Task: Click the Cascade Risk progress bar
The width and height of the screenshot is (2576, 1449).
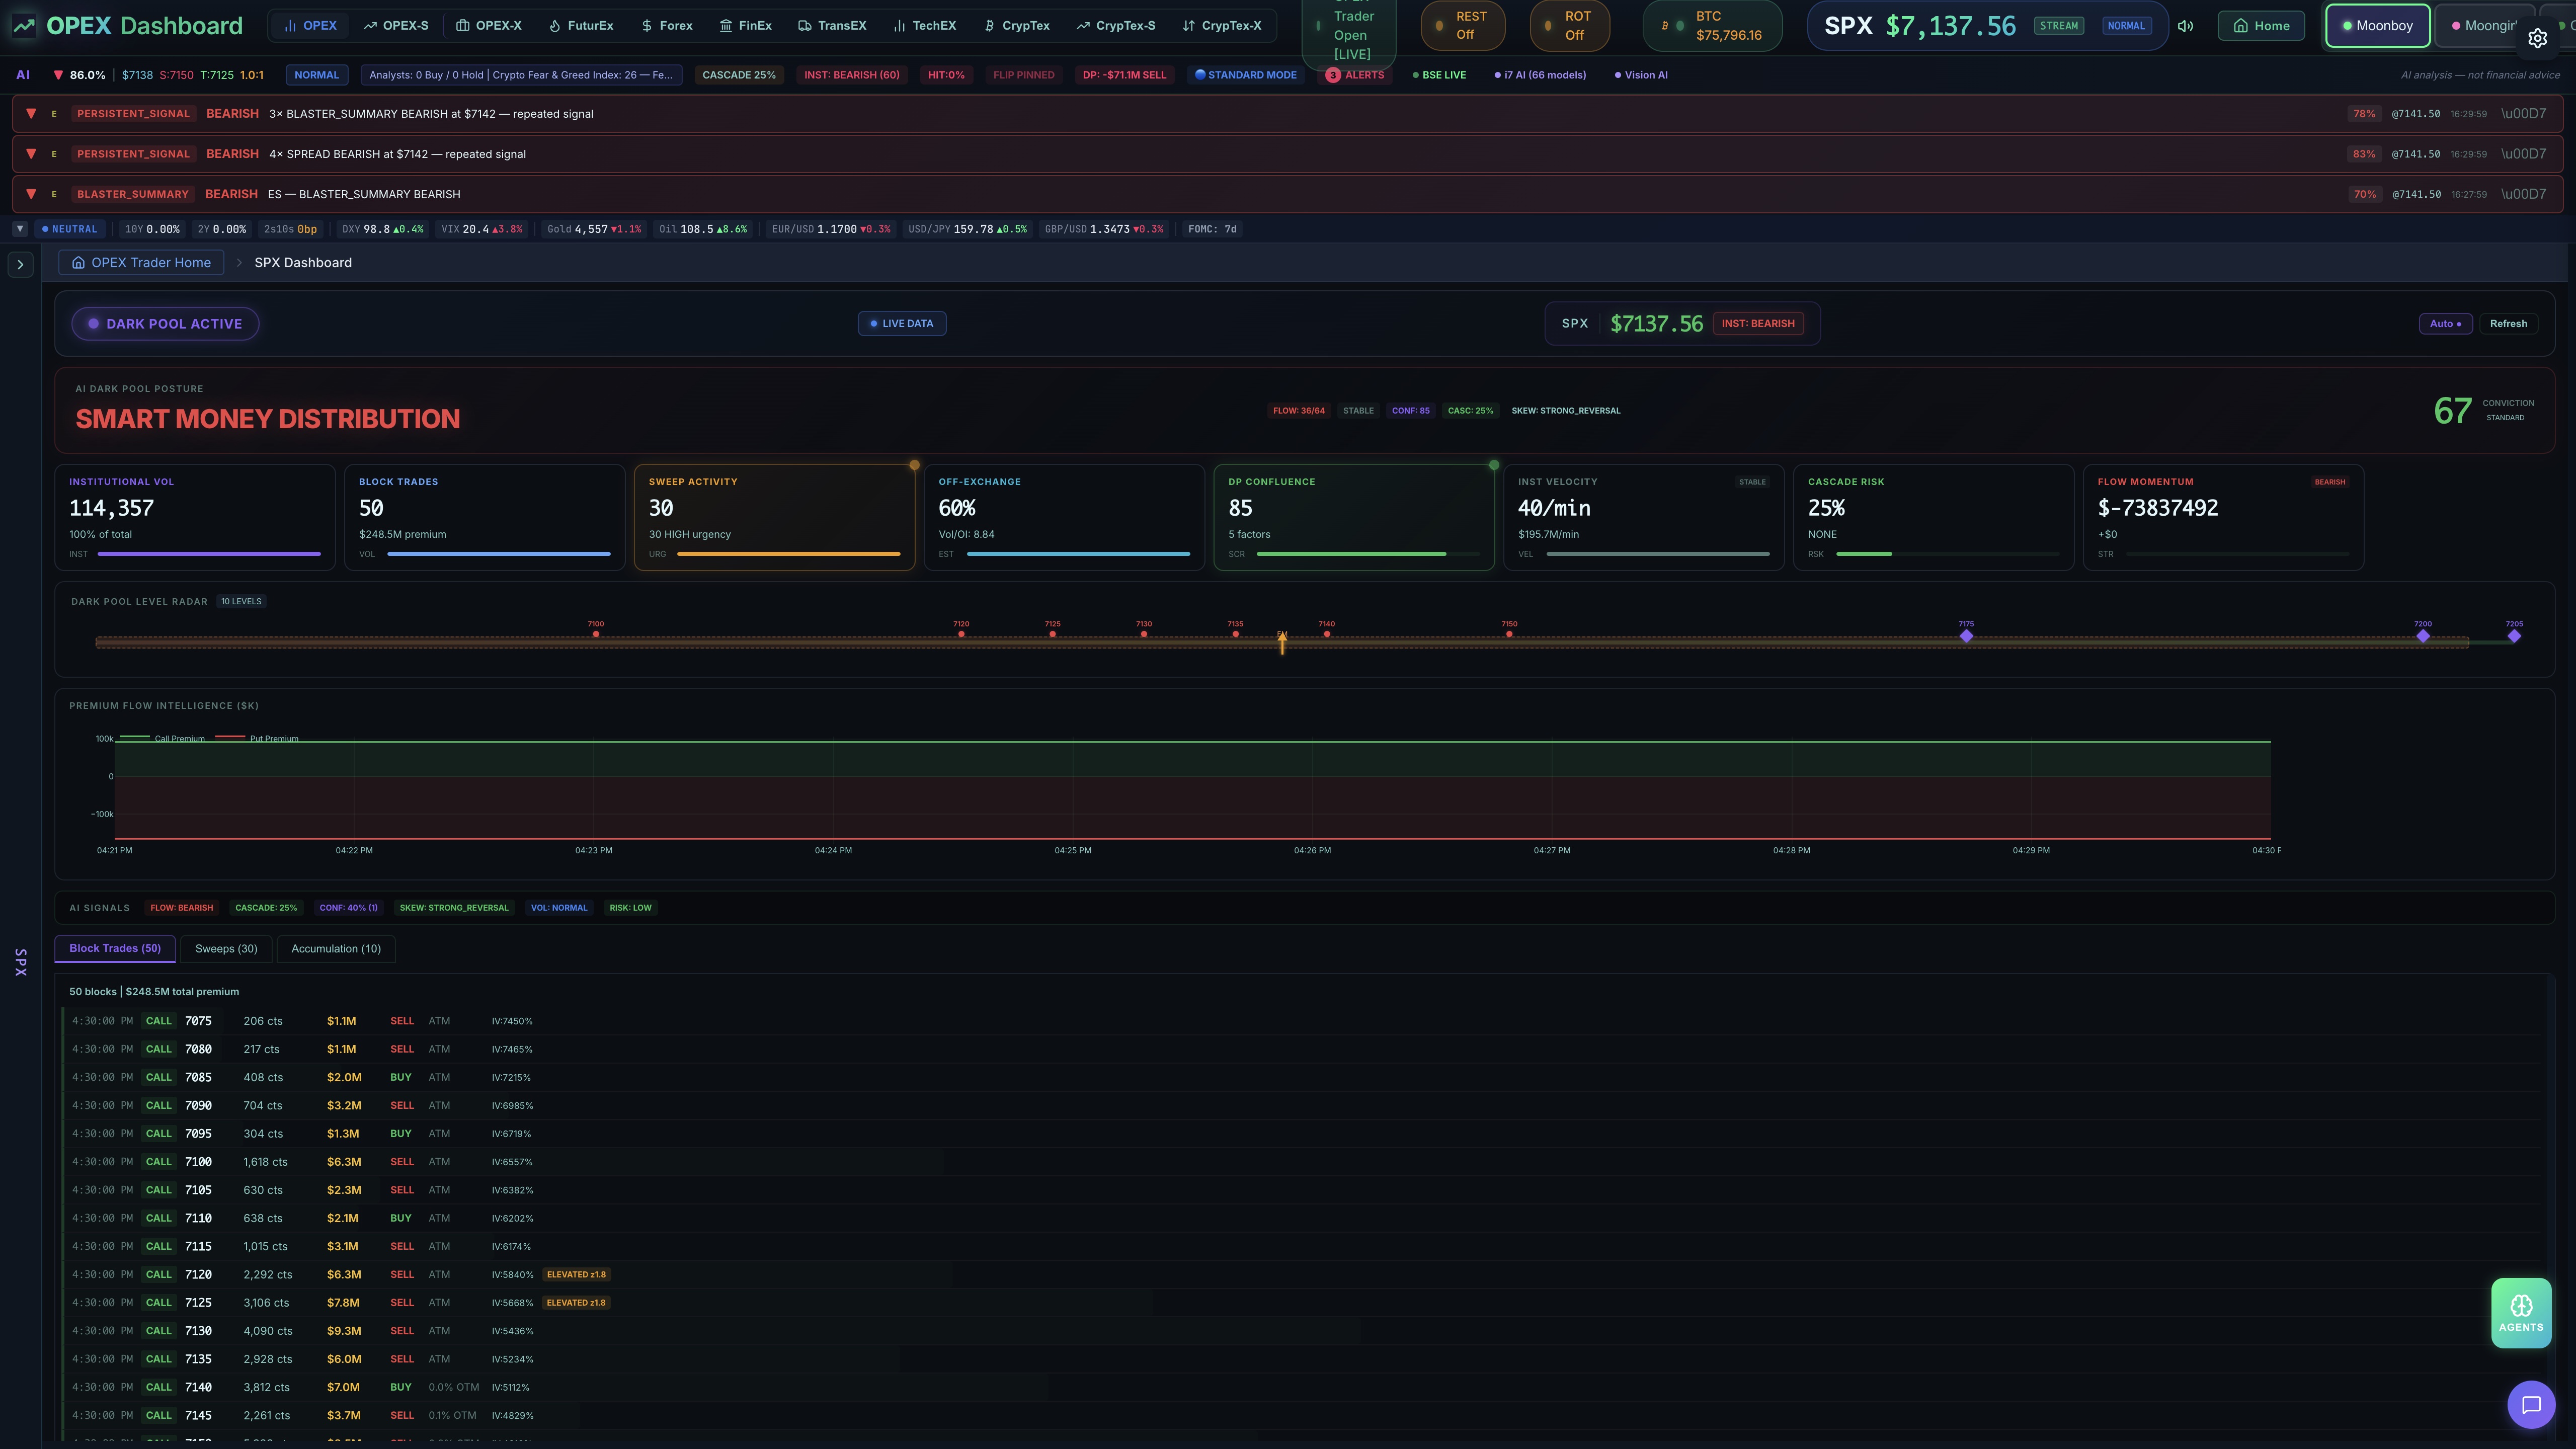Action: coord(1948,554)
